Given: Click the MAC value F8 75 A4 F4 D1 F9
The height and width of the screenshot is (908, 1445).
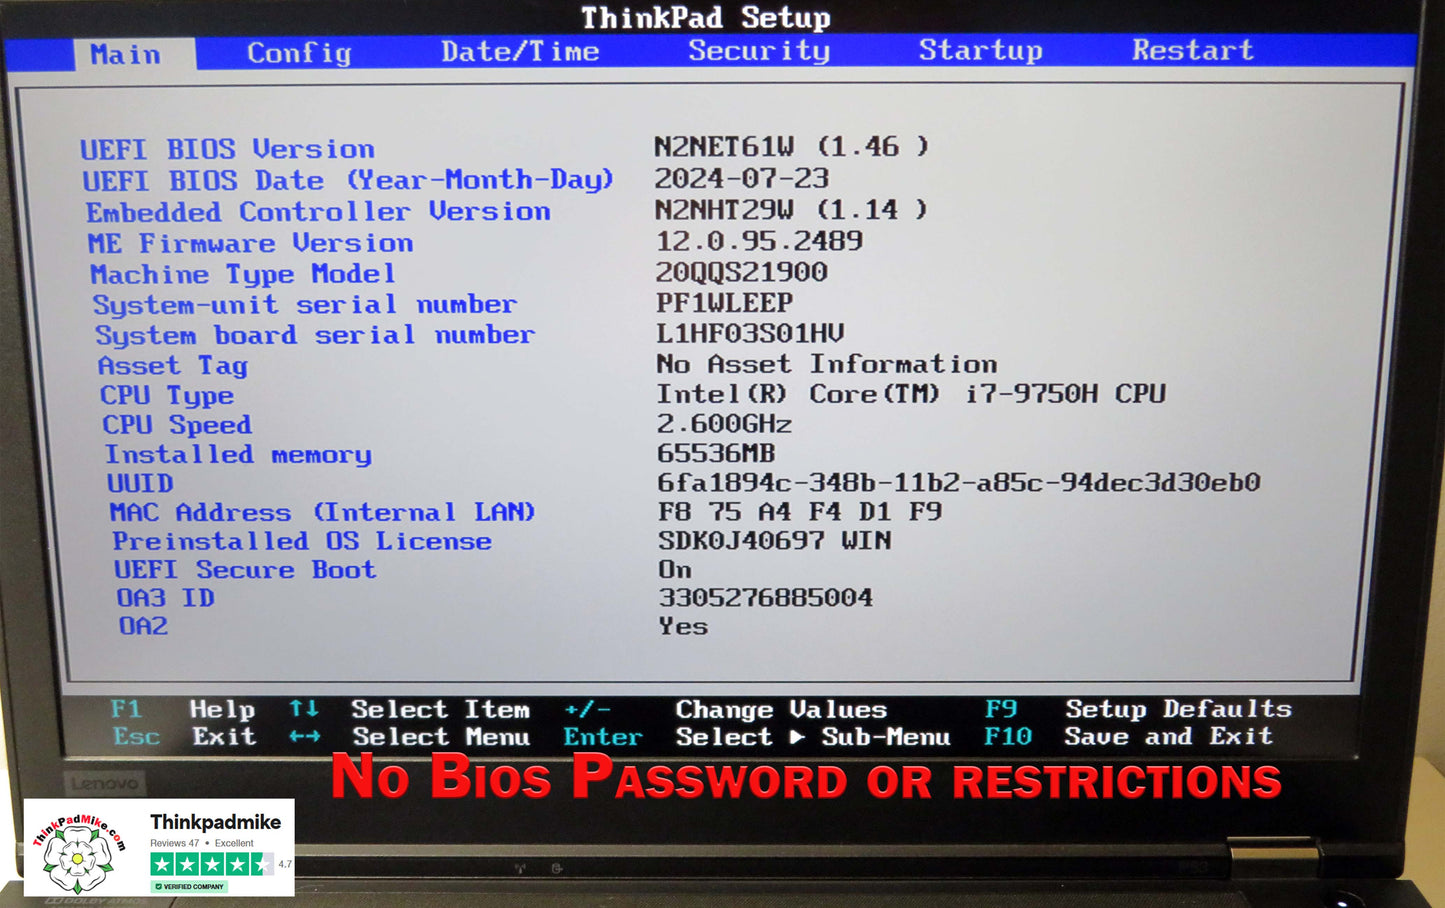Looking at the screenshot, I should click(x=800, y=511).
